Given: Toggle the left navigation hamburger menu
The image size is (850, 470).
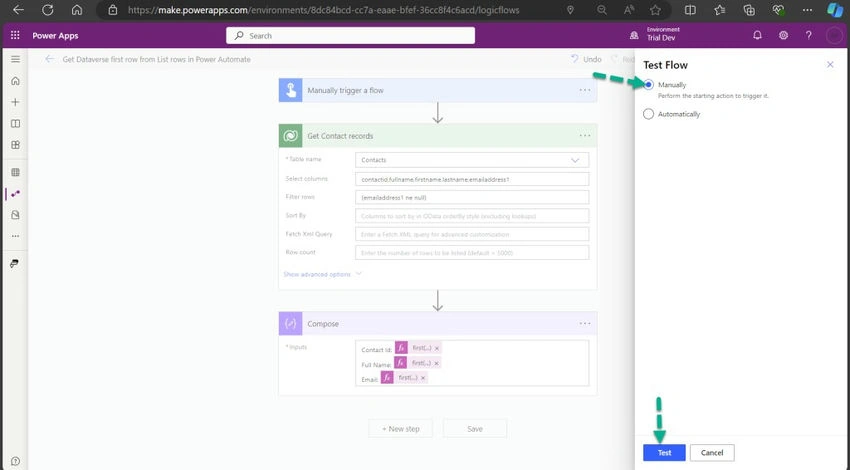Looking at the screenshot, I should (x=15, y=59).
